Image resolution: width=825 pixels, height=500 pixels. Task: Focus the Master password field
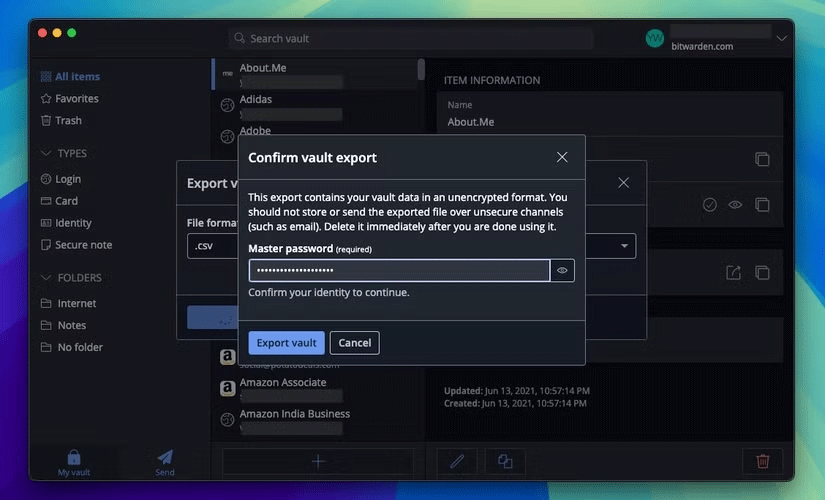click(x=399, y=271)
